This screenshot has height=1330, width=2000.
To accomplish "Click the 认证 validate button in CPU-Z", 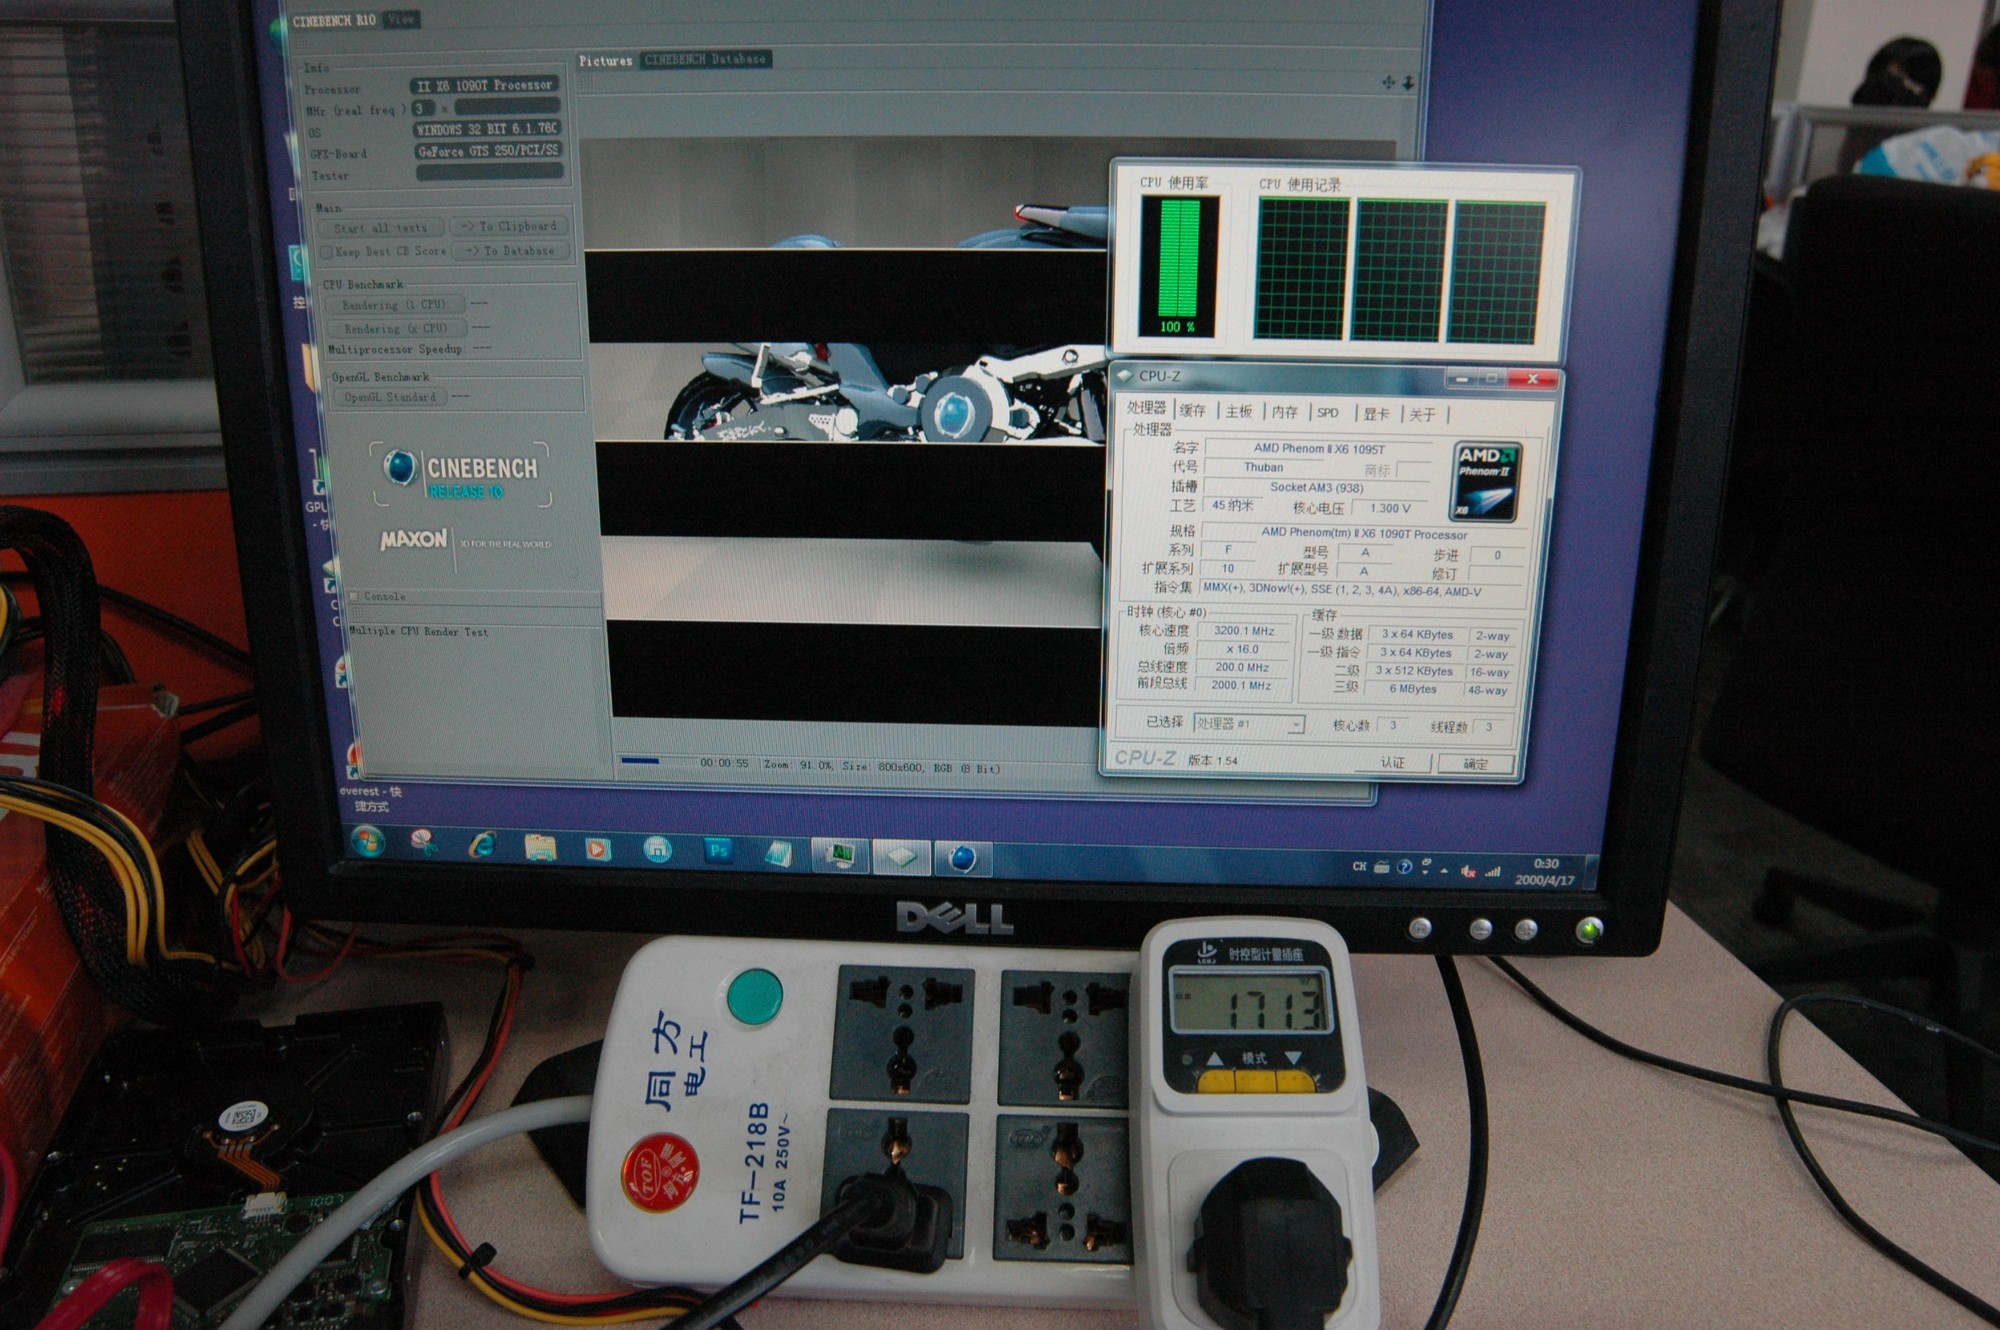I will (1392, 762).
